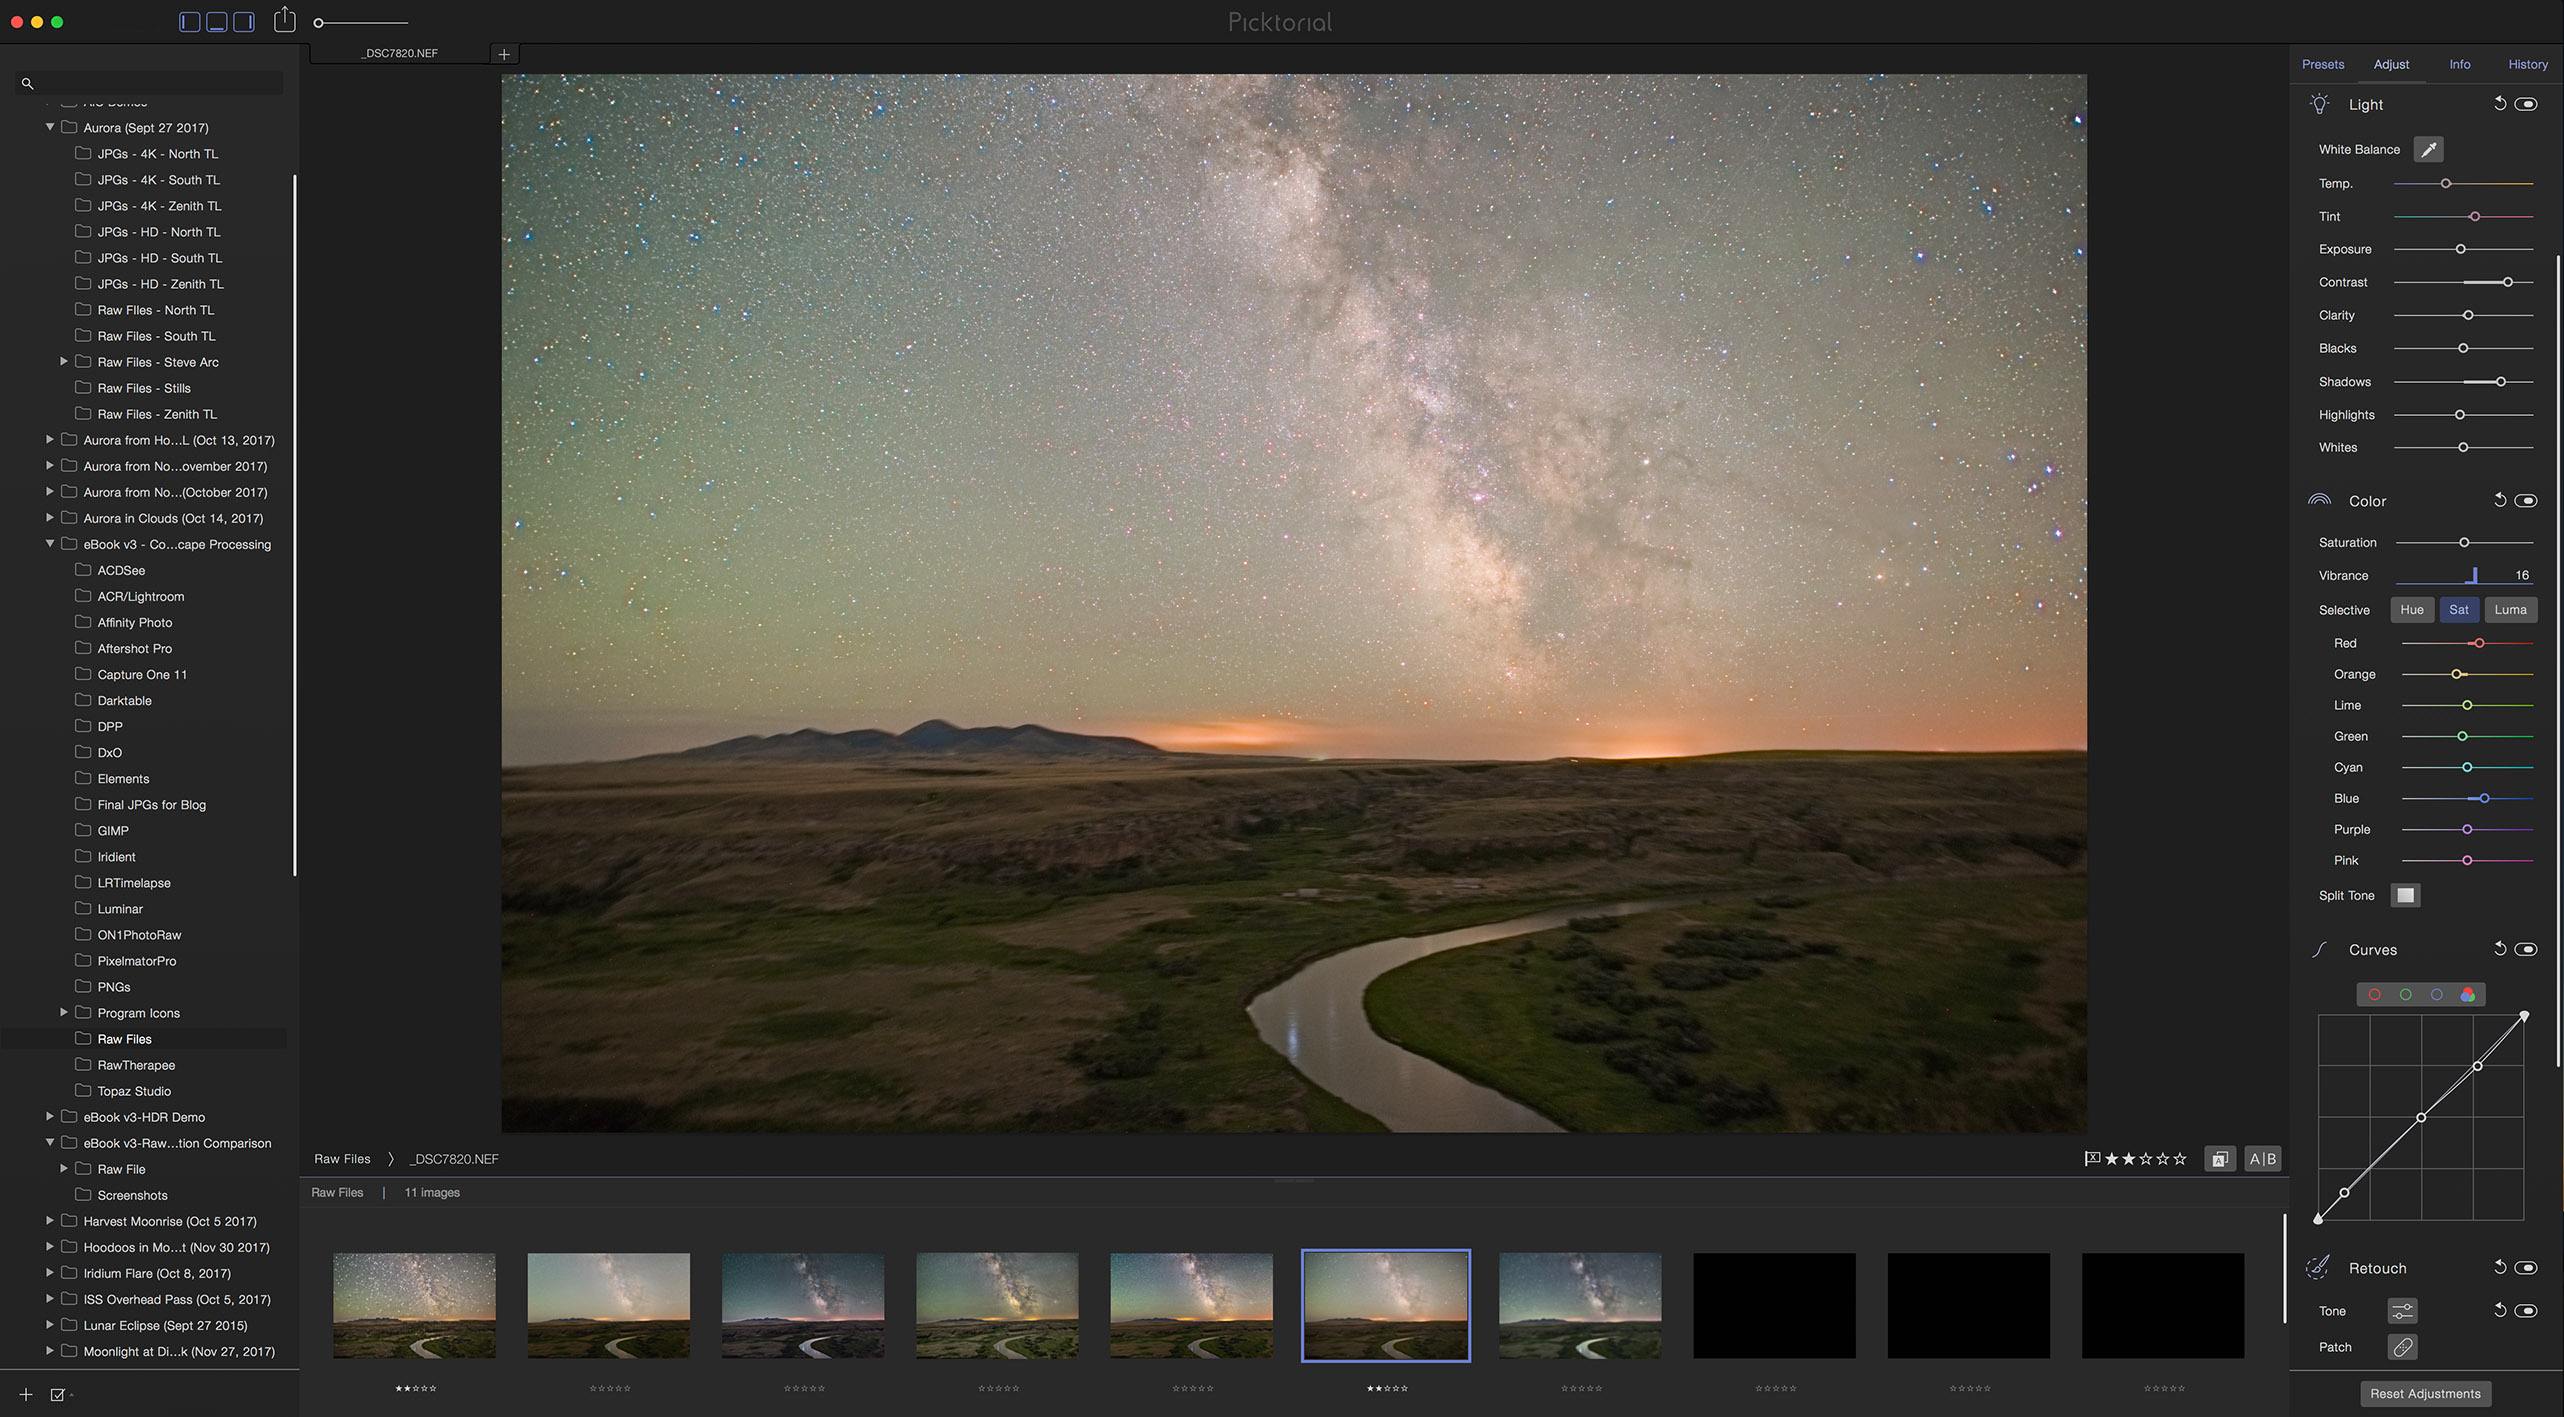Image resolution: width=2564 pixels, height=1417 pixels.
Task: Select the Patch tool icon
Action: [x=2402, y=1347]
